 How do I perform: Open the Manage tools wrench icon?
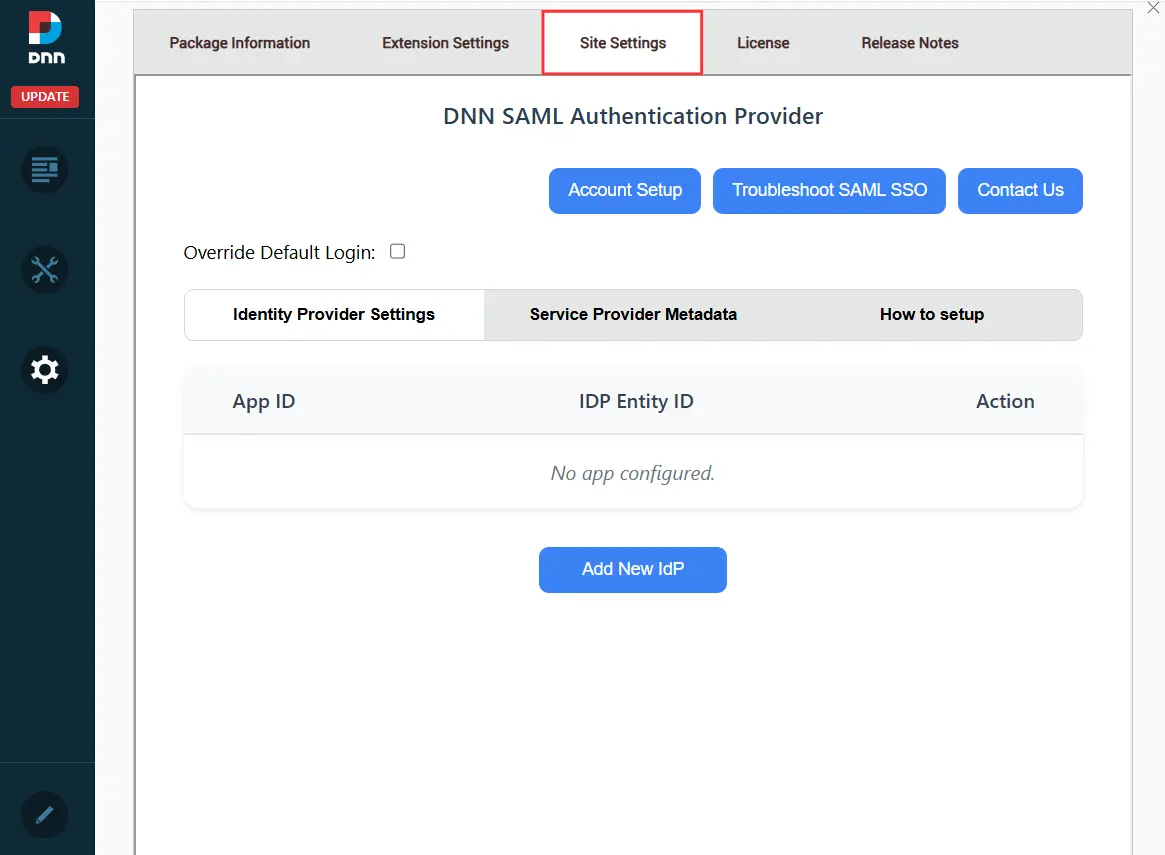45,270
